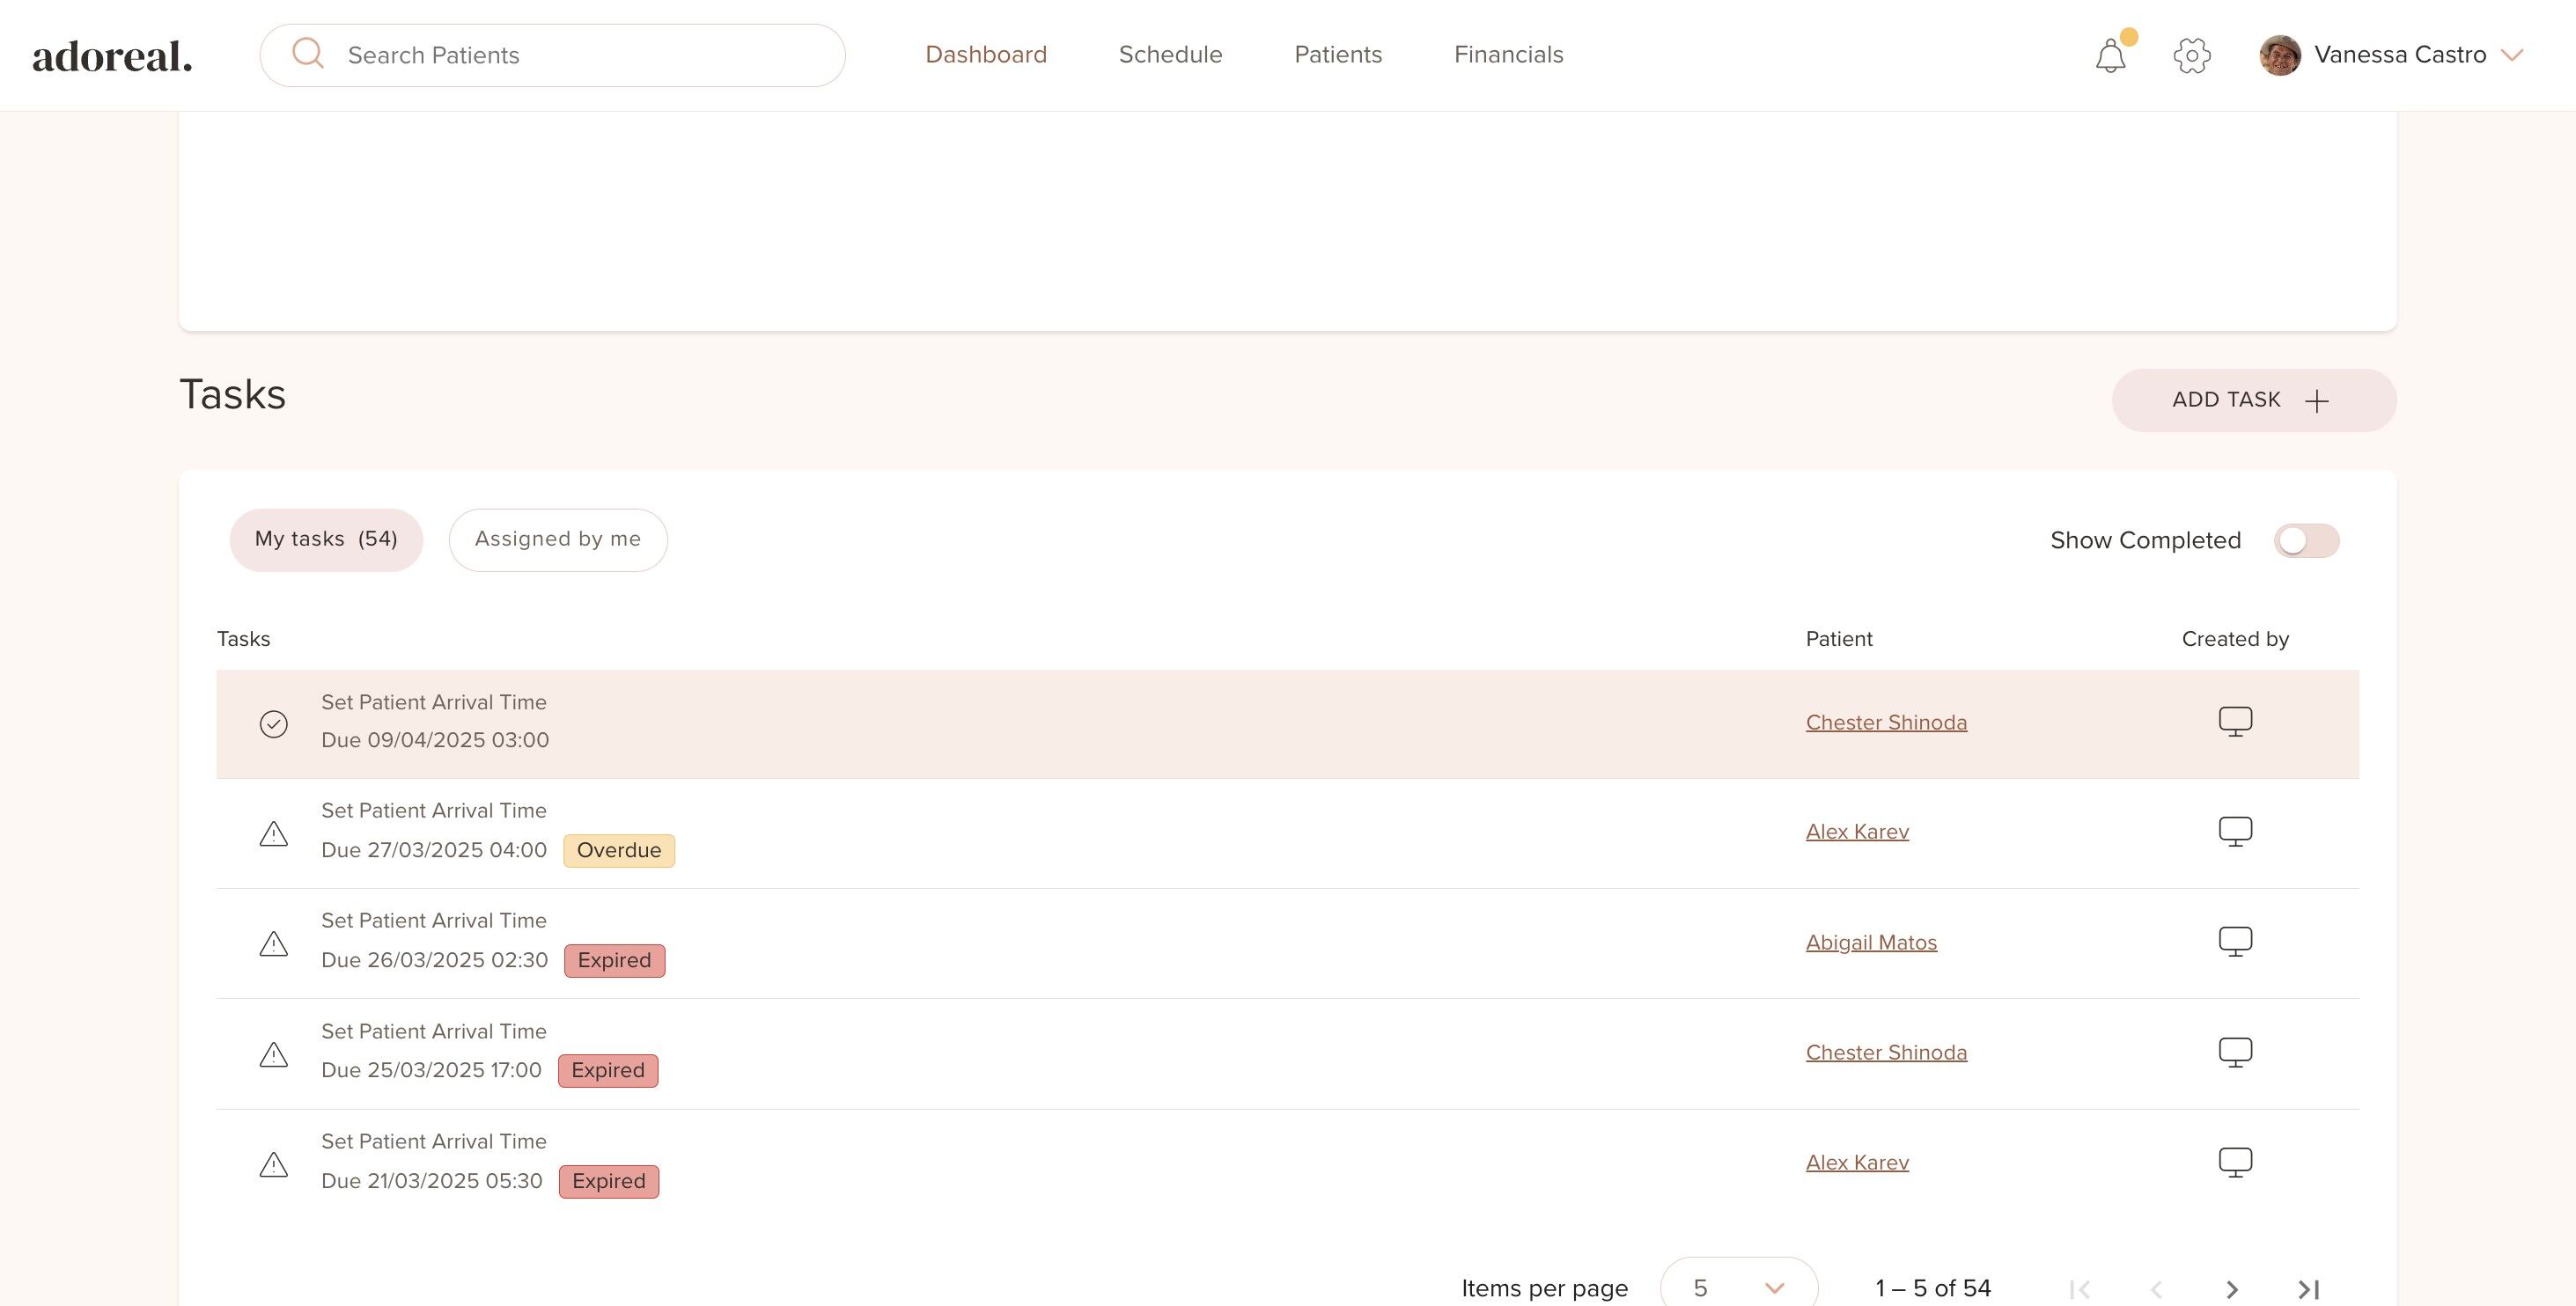Open the Items per page dropdown
Viewport: 2576px width, 1306px height.
coord(1738,1287)
